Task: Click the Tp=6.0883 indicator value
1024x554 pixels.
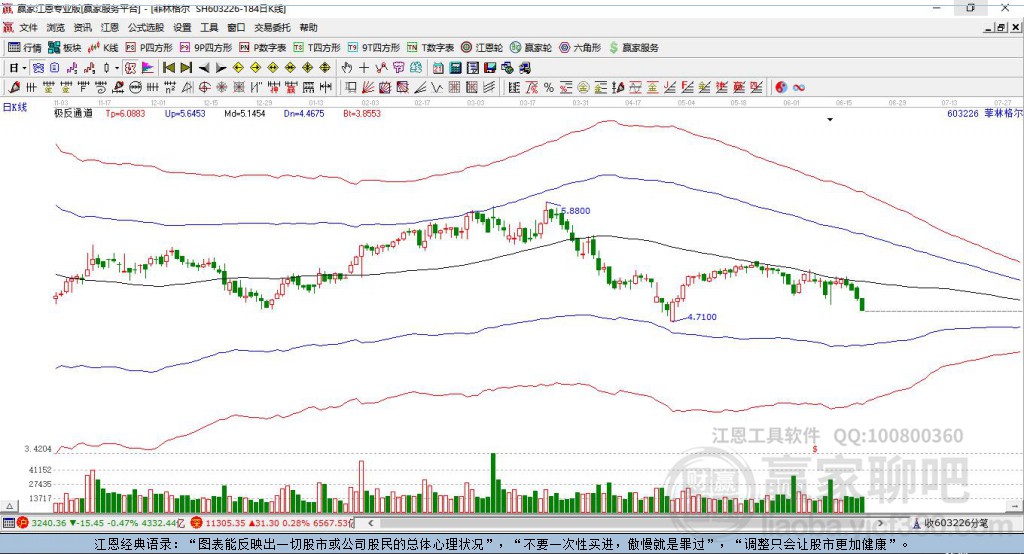Action: coord(125,113)
